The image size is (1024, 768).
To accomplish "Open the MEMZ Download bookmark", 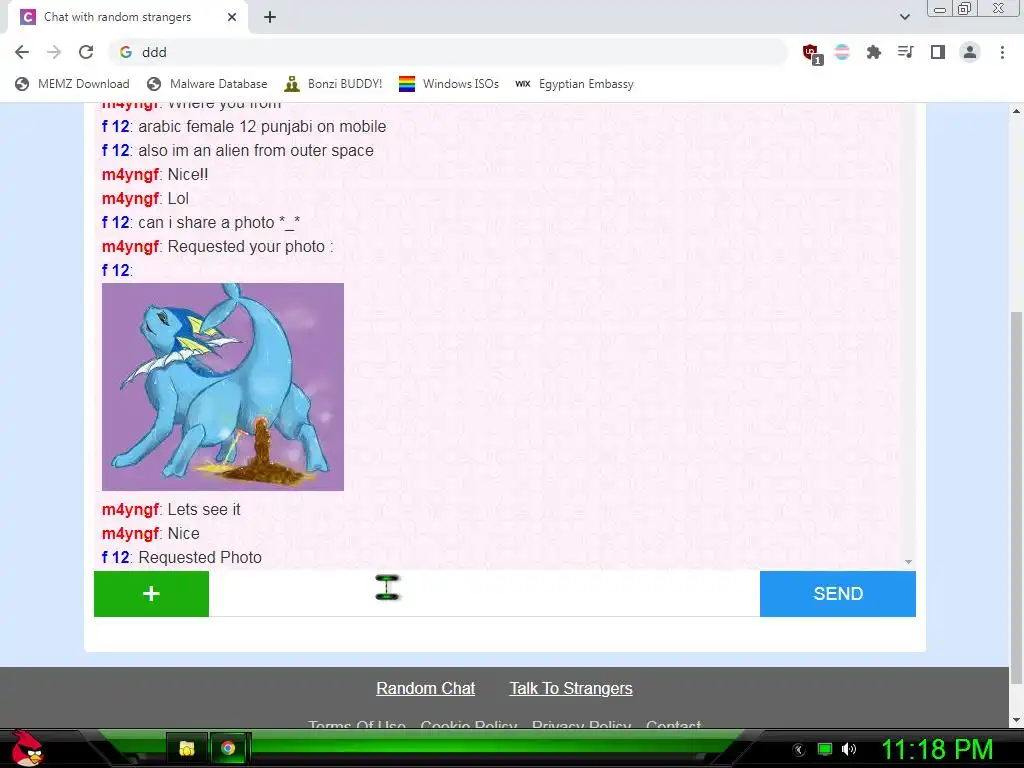I will 72,84.
